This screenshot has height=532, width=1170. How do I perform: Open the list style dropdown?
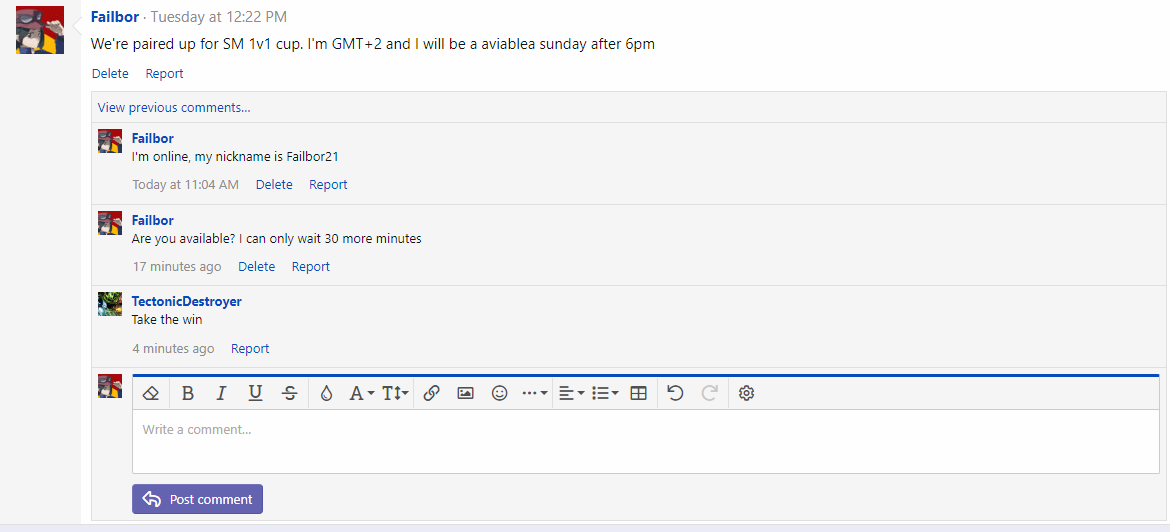coord(605,393)
